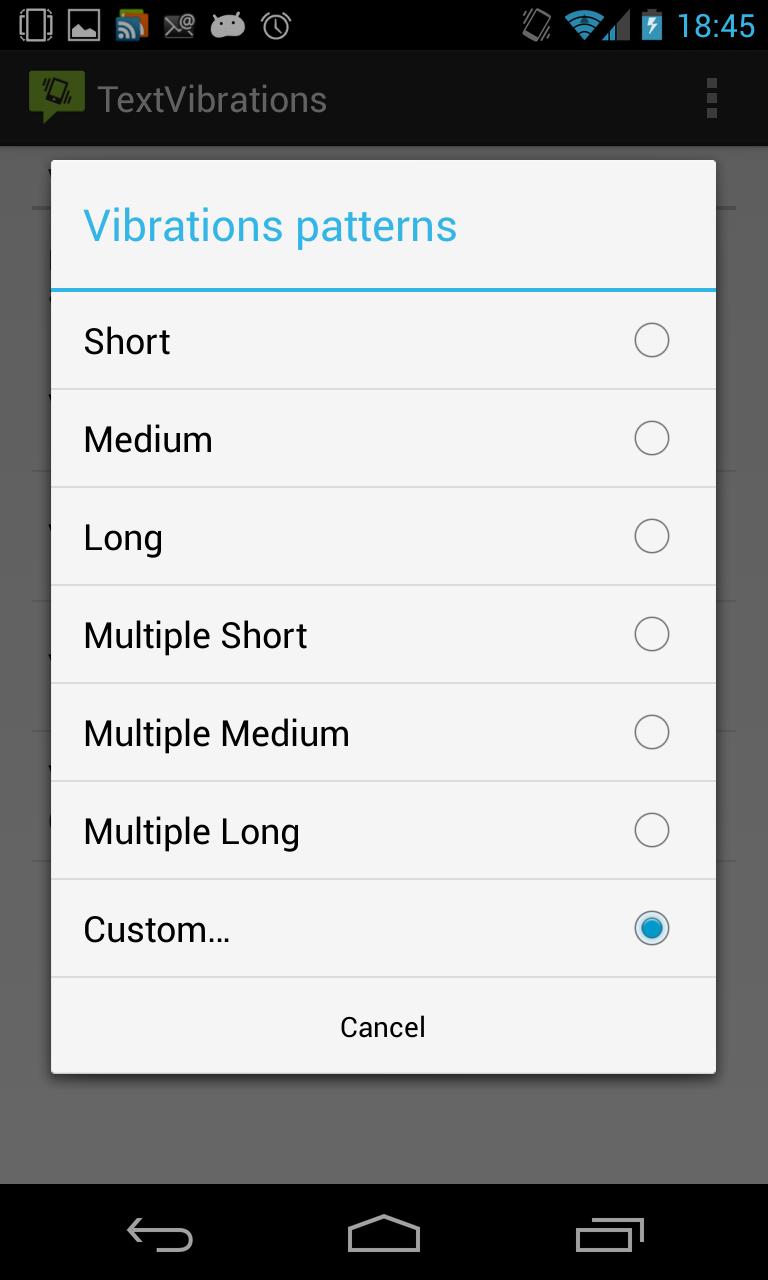This screenshot has height=1280, width=768.
Task: Tap the Wi-Fi signal status icon
Action: point(583,25)
